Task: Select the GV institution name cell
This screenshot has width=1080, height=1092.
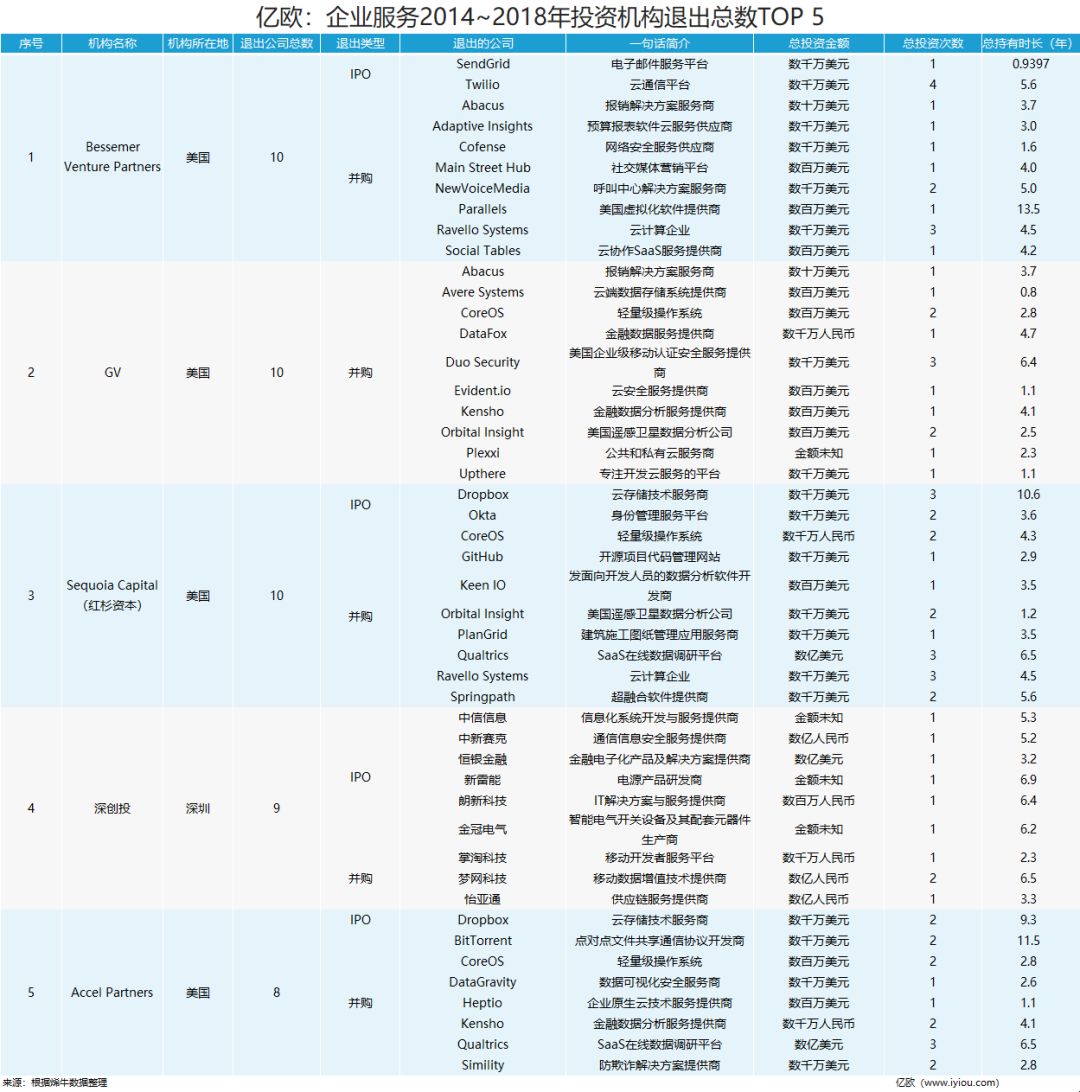Action: [112, 373]
